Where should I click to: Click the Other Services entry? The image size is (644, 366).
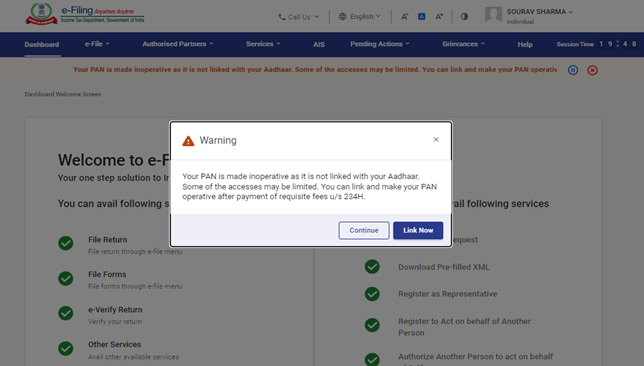click(x=115, y=345)
